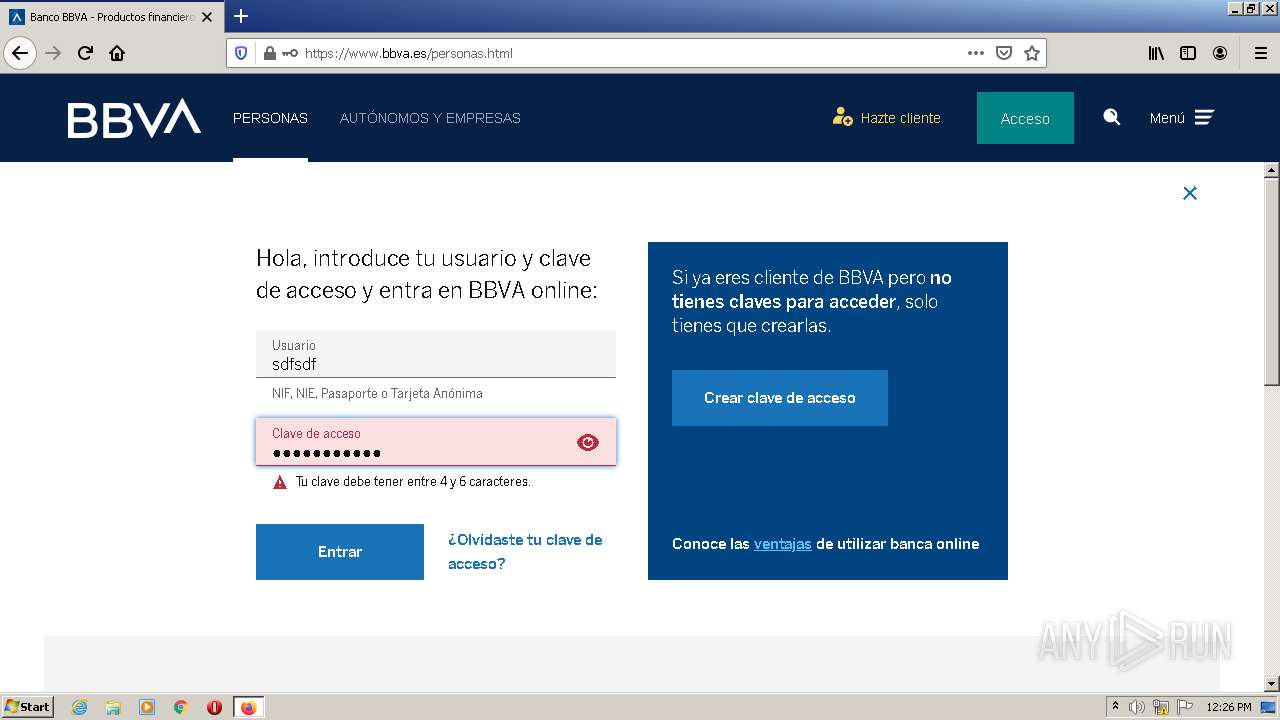
Task: Click the Pocket save icon
Action: click(x=1004, y=53)
